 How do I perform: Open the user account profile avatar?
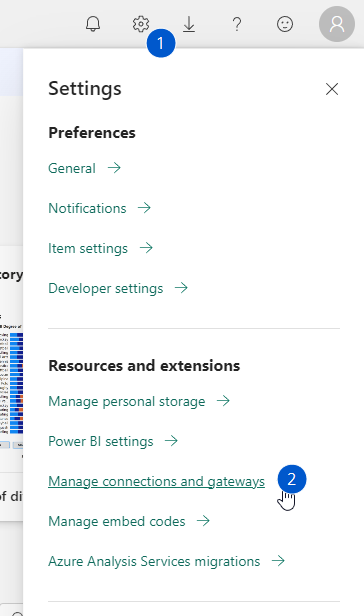(x=337, y=24)
